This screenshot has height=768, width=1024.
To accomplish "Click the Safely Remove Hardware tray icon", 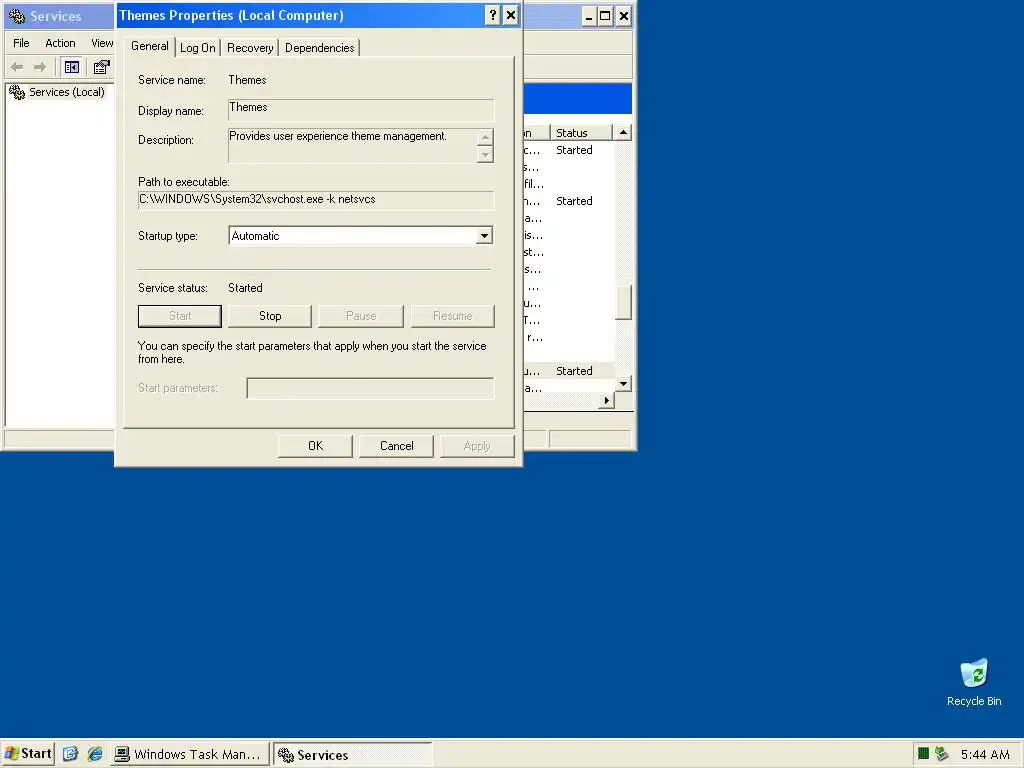I will point(941,754).
